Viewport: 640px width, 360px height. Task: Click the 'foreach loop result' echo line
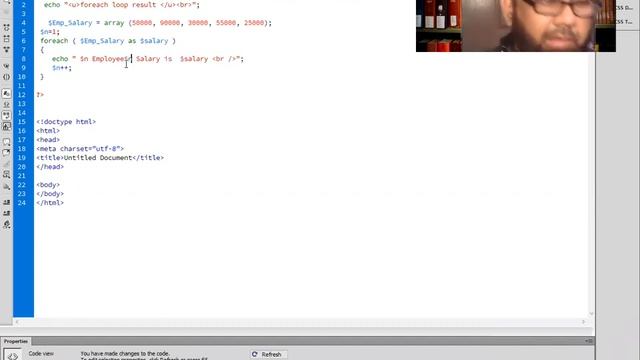pos(122,5)
